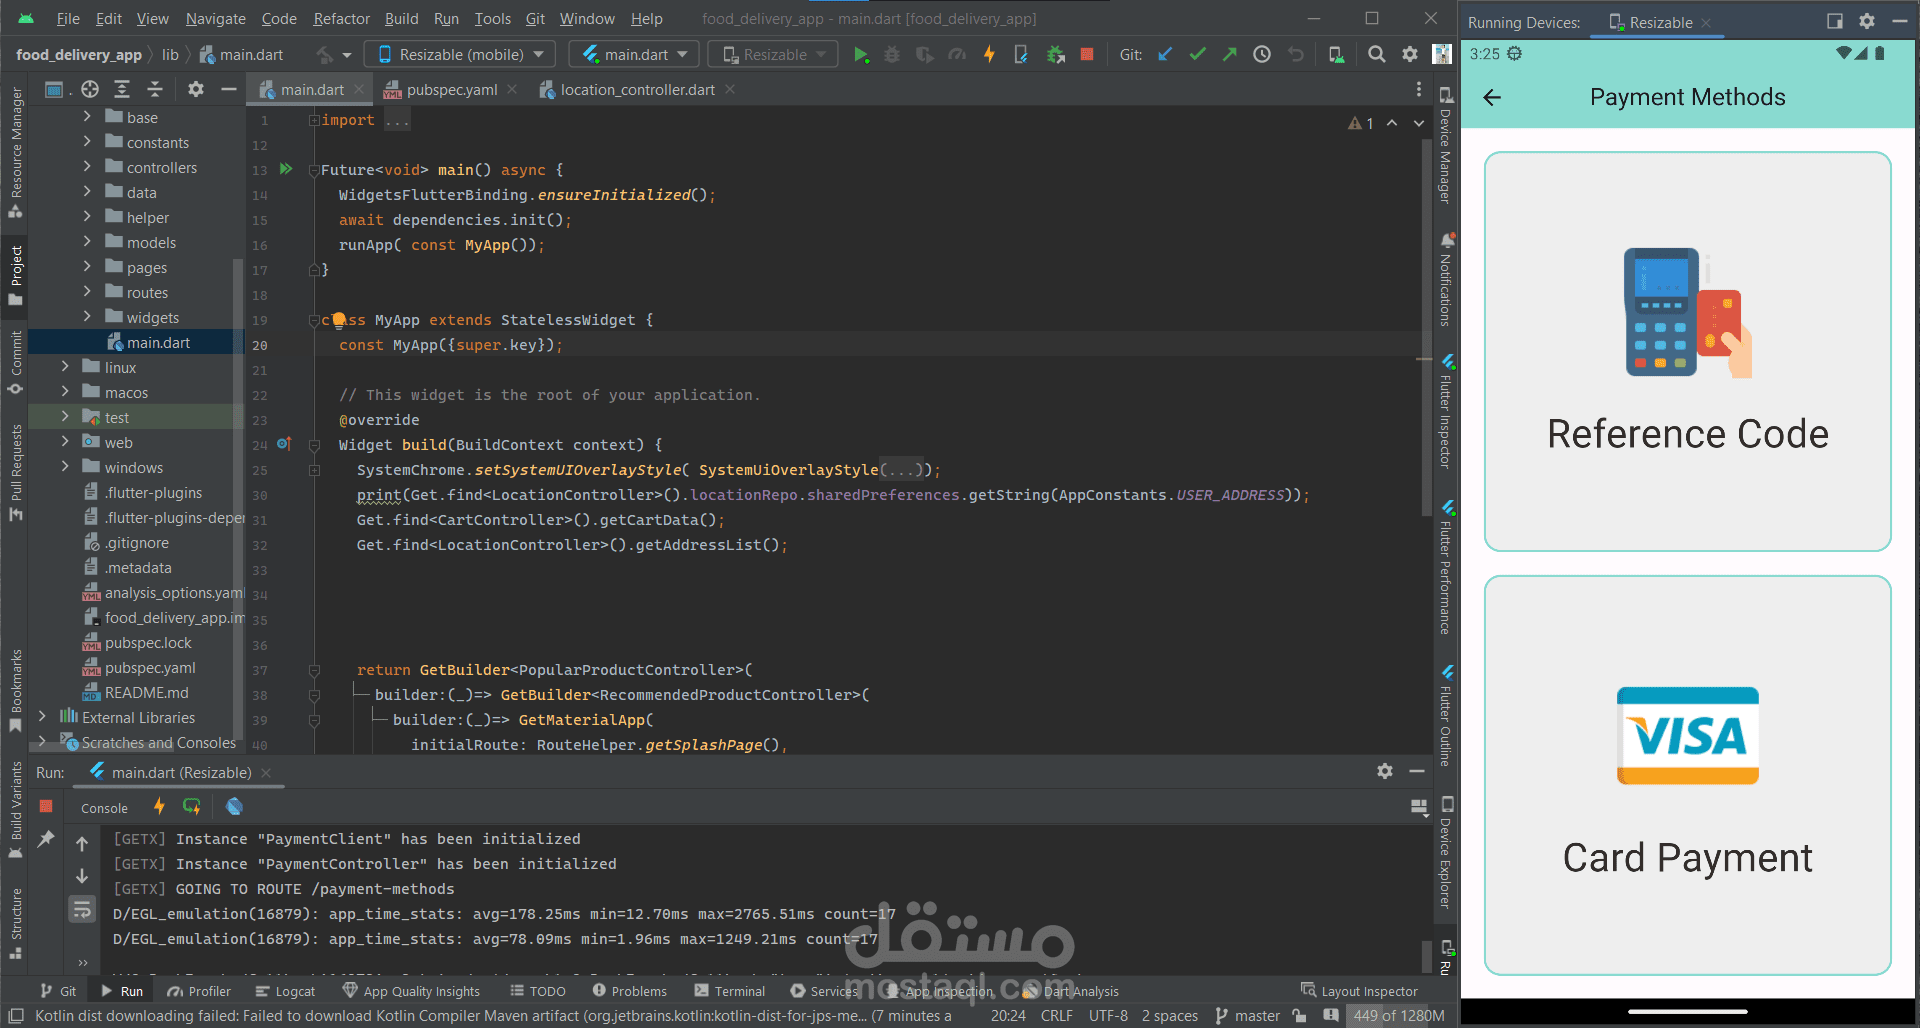
Task: Expand the widgets folder in the project tree
Action: [x=87, y=317]
